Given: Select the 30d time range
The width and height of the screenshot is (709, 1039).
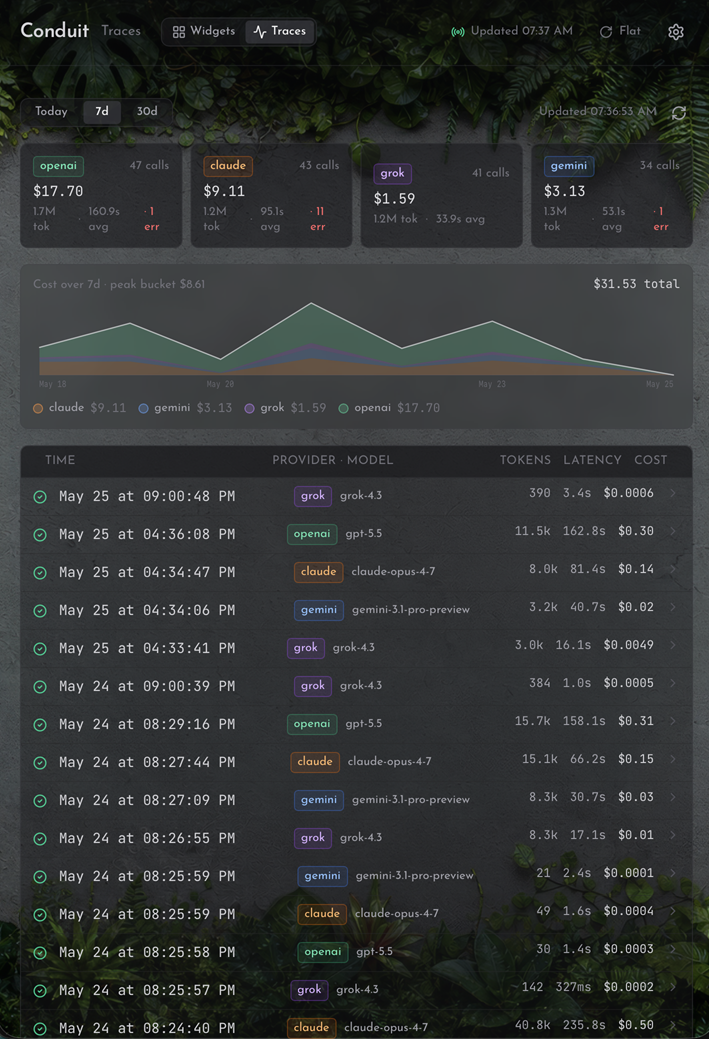Looking at the screenshot, I should pyautogui.click(x=147, y=111).
